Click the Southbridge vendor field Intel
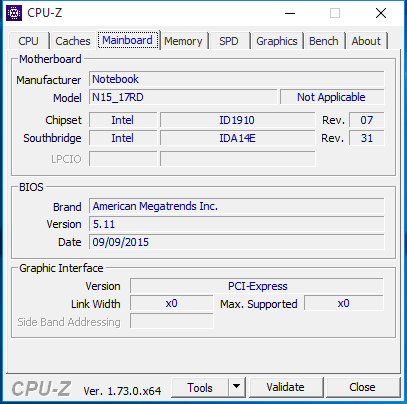 pyautogui.click(x=123, y=138)
